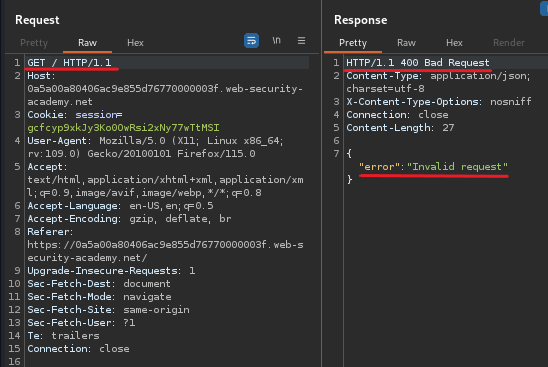Switch Response view to Raw tab
The width and height of the screenshot is (548, 367).
click(x=406, y=43)
